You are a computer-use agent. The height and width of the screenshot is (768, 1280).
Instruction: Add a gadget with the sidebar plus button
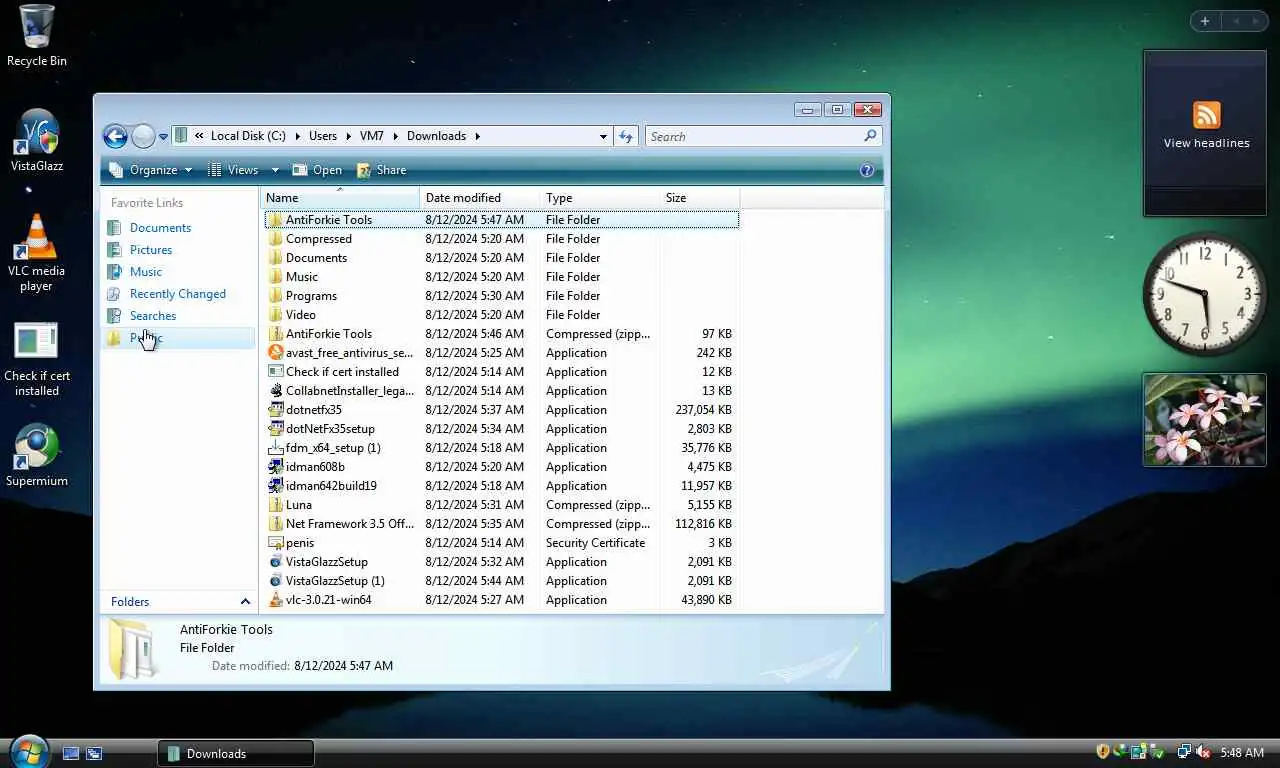click(1205, 21)
